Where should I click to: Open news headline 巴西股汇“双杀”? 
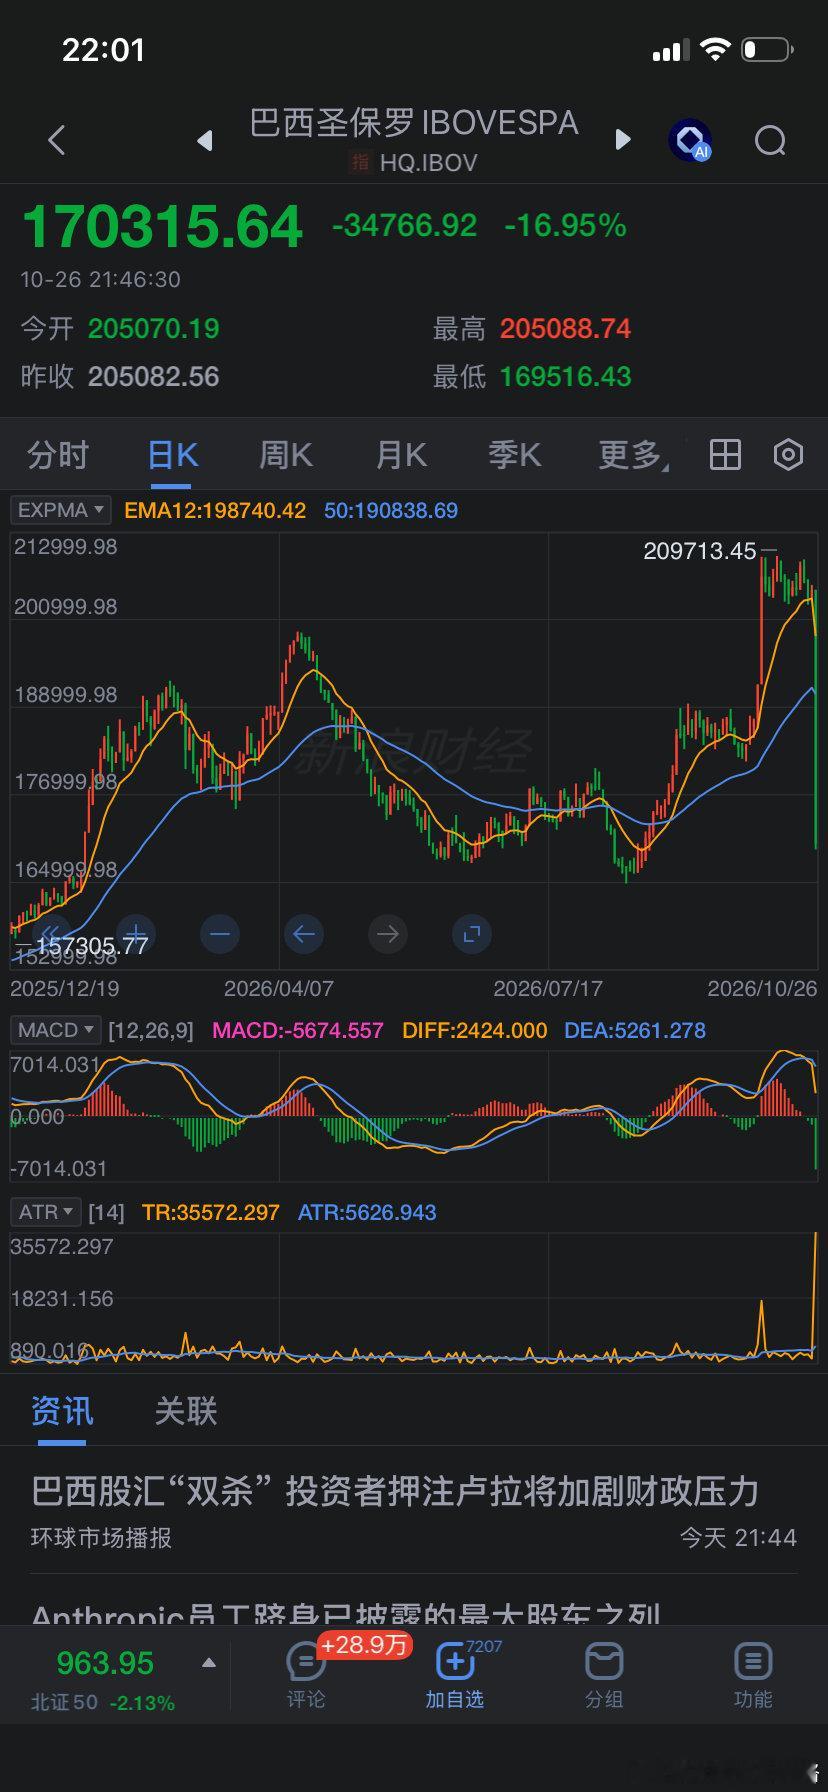coord(395,1491)
